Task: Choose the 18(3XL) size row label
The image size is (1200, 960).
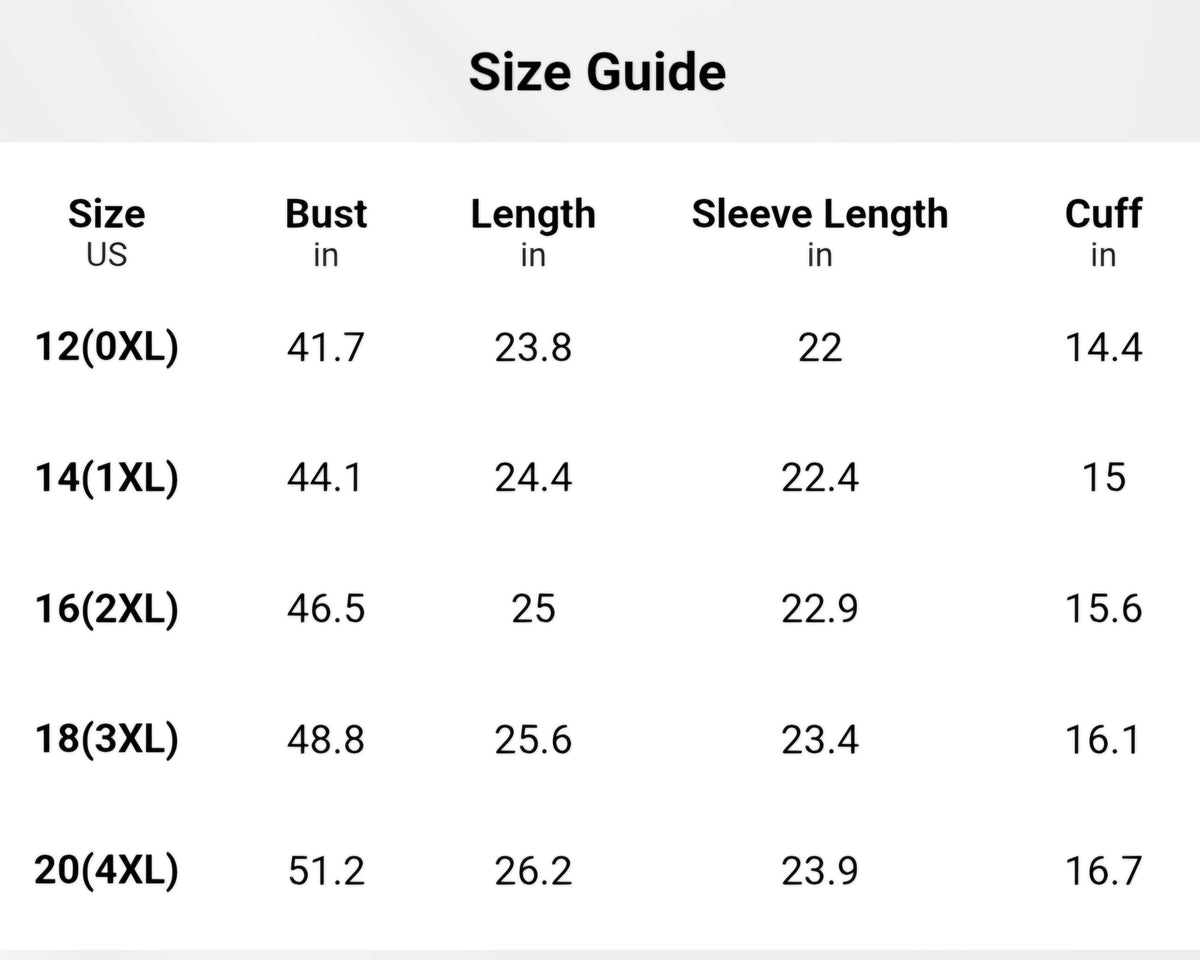Action: (106, 740)
